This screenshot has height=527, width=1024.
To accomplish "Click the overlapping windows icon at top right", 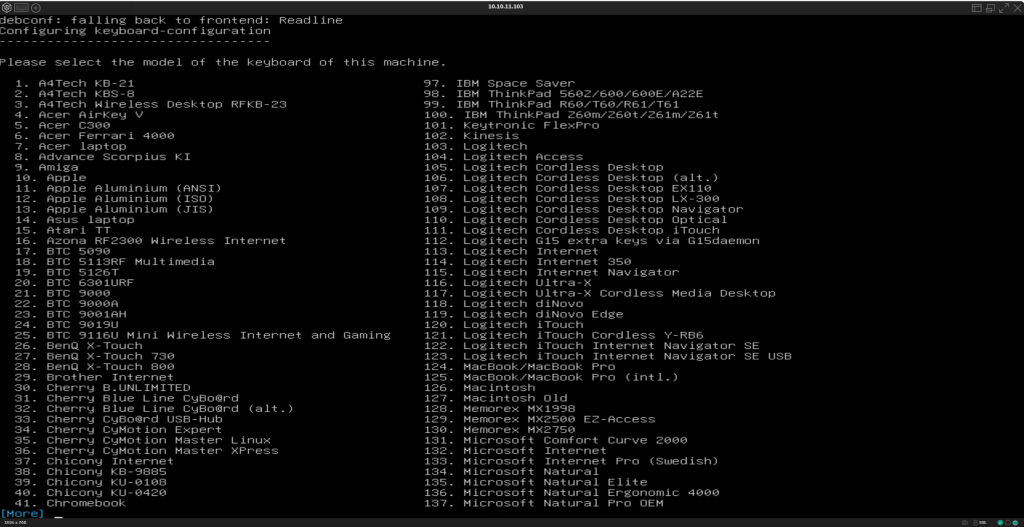I will 991,8.
